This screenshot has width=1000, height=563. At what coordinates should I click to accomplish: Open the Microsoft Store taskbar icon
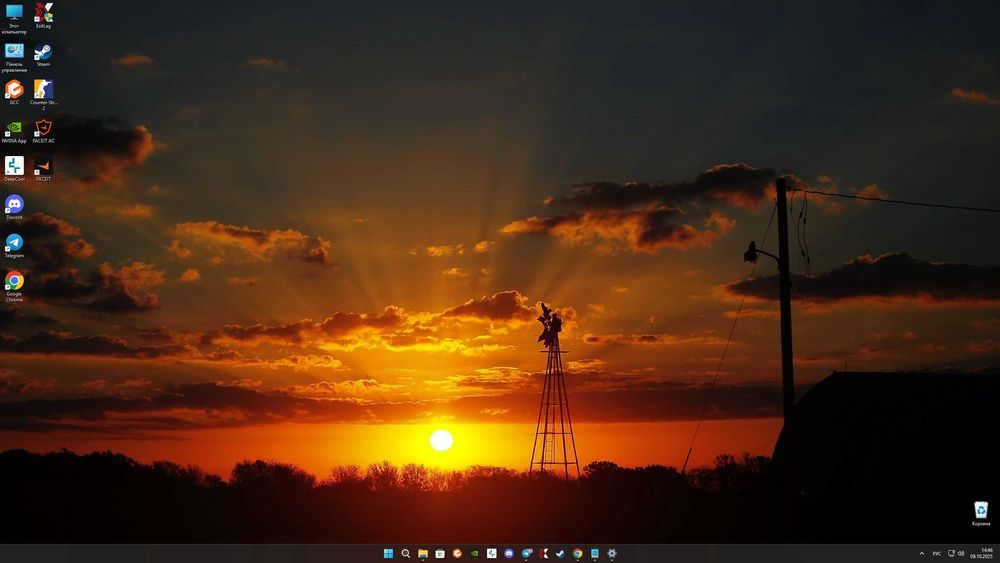pos(440,553)
